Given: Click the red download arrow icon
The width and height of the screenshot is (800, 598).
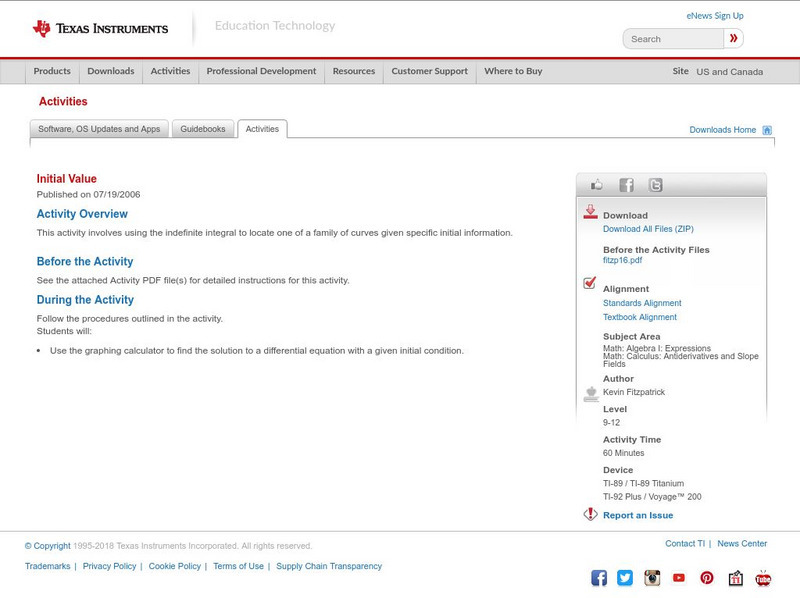Looking at the screenshot, I should tap(590, 212).
